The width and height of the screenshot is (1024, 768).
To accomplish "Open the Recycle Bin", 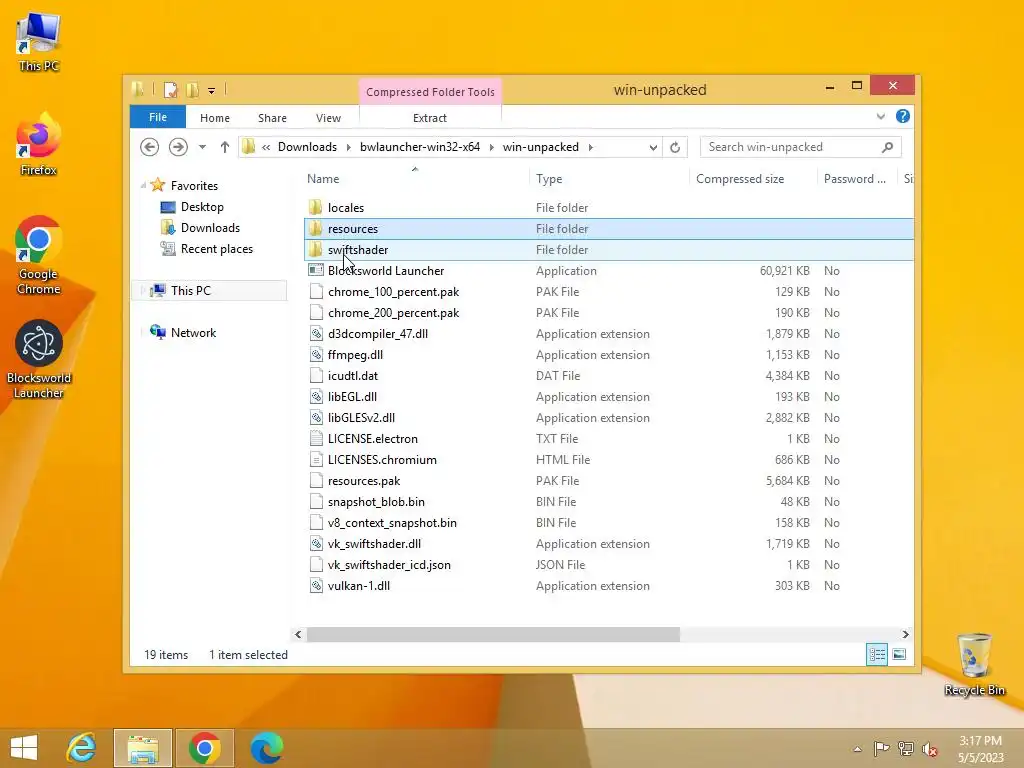I will 974,664.
